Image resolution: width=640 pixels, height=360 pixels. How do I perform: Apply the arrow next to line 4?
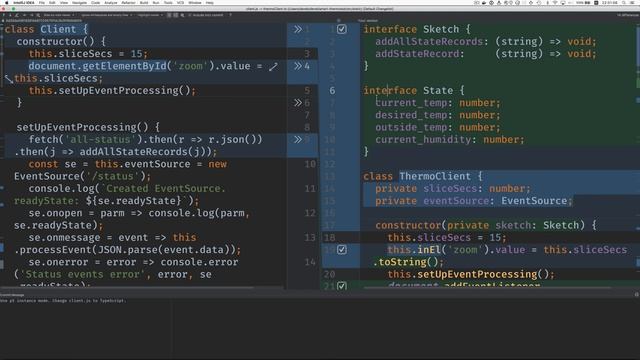298,66
